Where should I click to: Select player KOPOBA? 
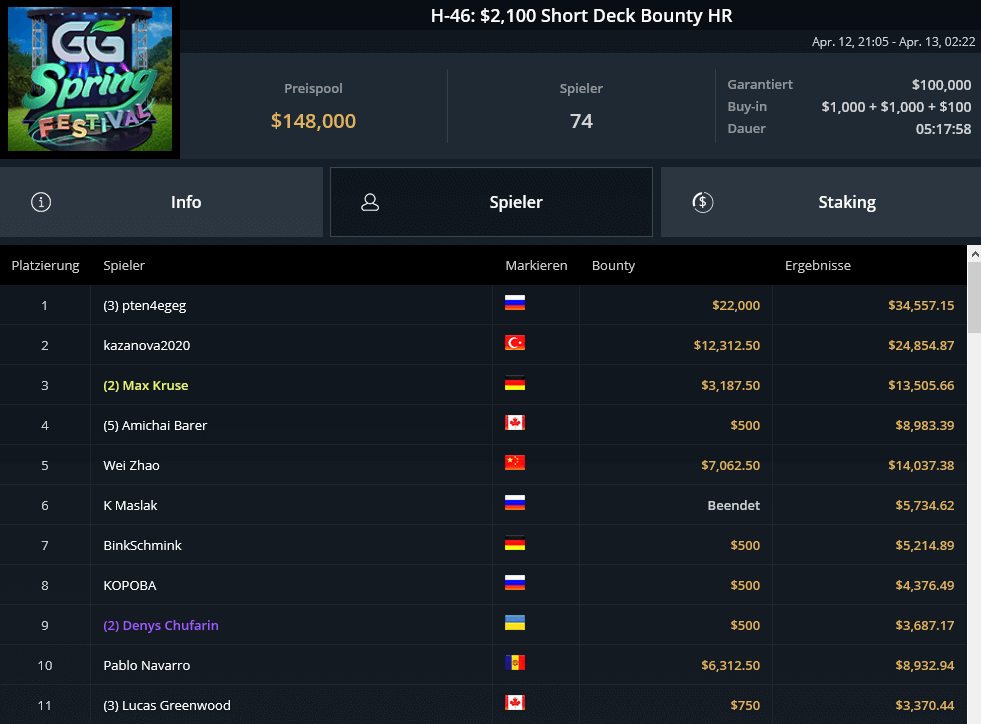pos(130,586)
